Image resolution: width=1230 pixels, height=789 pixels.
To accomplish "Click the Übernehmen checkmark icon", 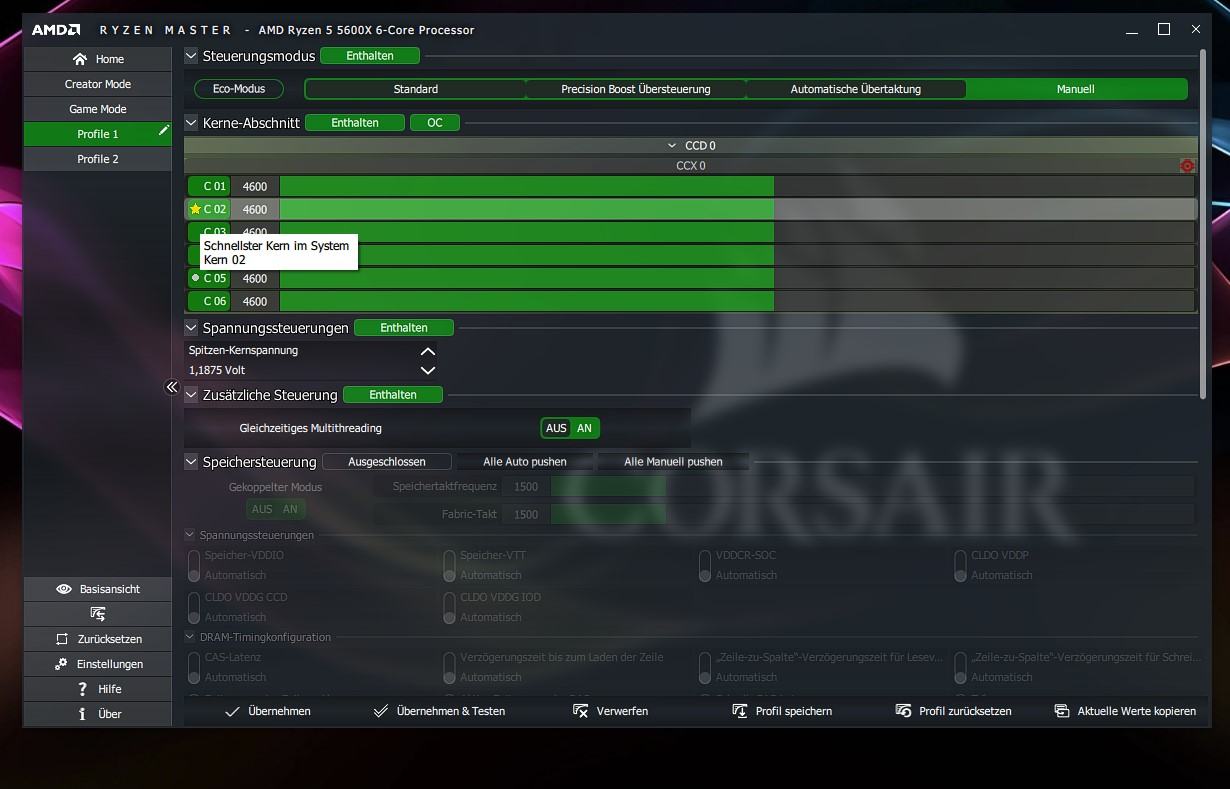I will pos(232,711).
